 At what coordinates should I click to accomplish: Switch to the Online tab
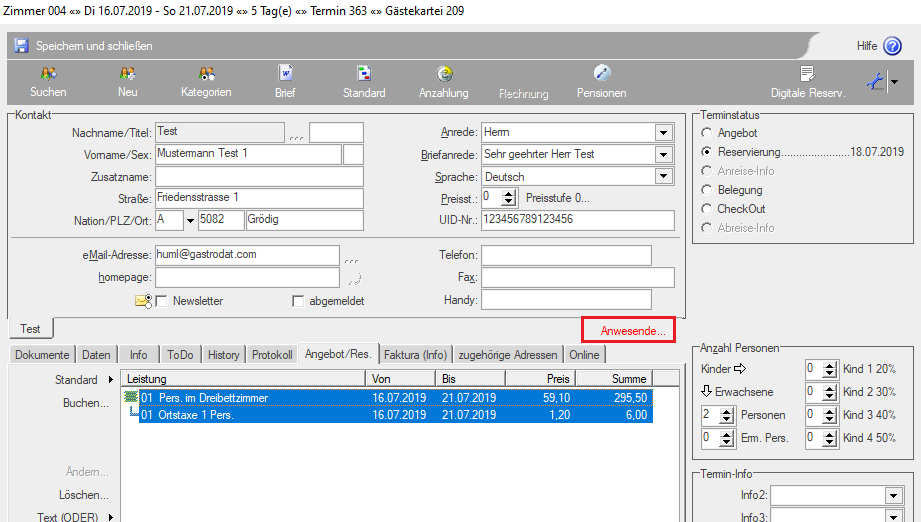[584, 355]
